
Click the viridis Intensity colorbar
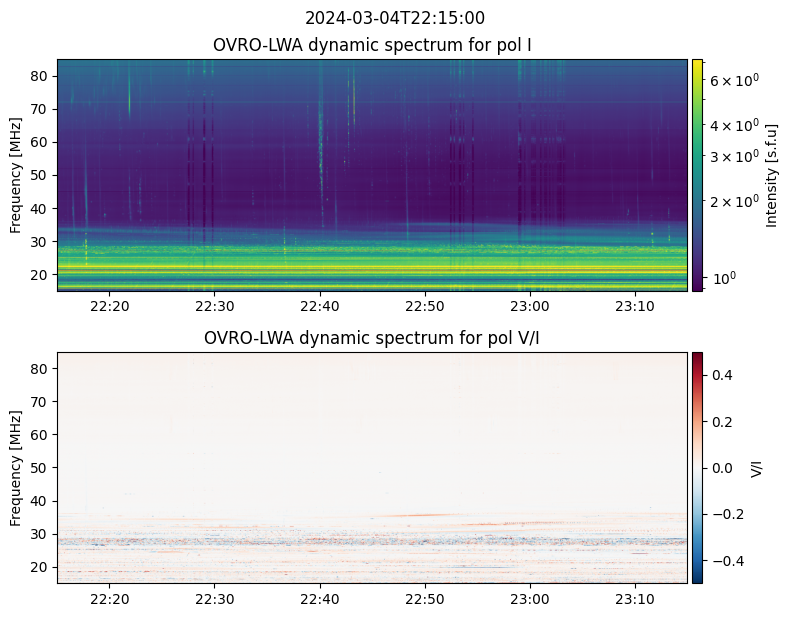[697, 175]
